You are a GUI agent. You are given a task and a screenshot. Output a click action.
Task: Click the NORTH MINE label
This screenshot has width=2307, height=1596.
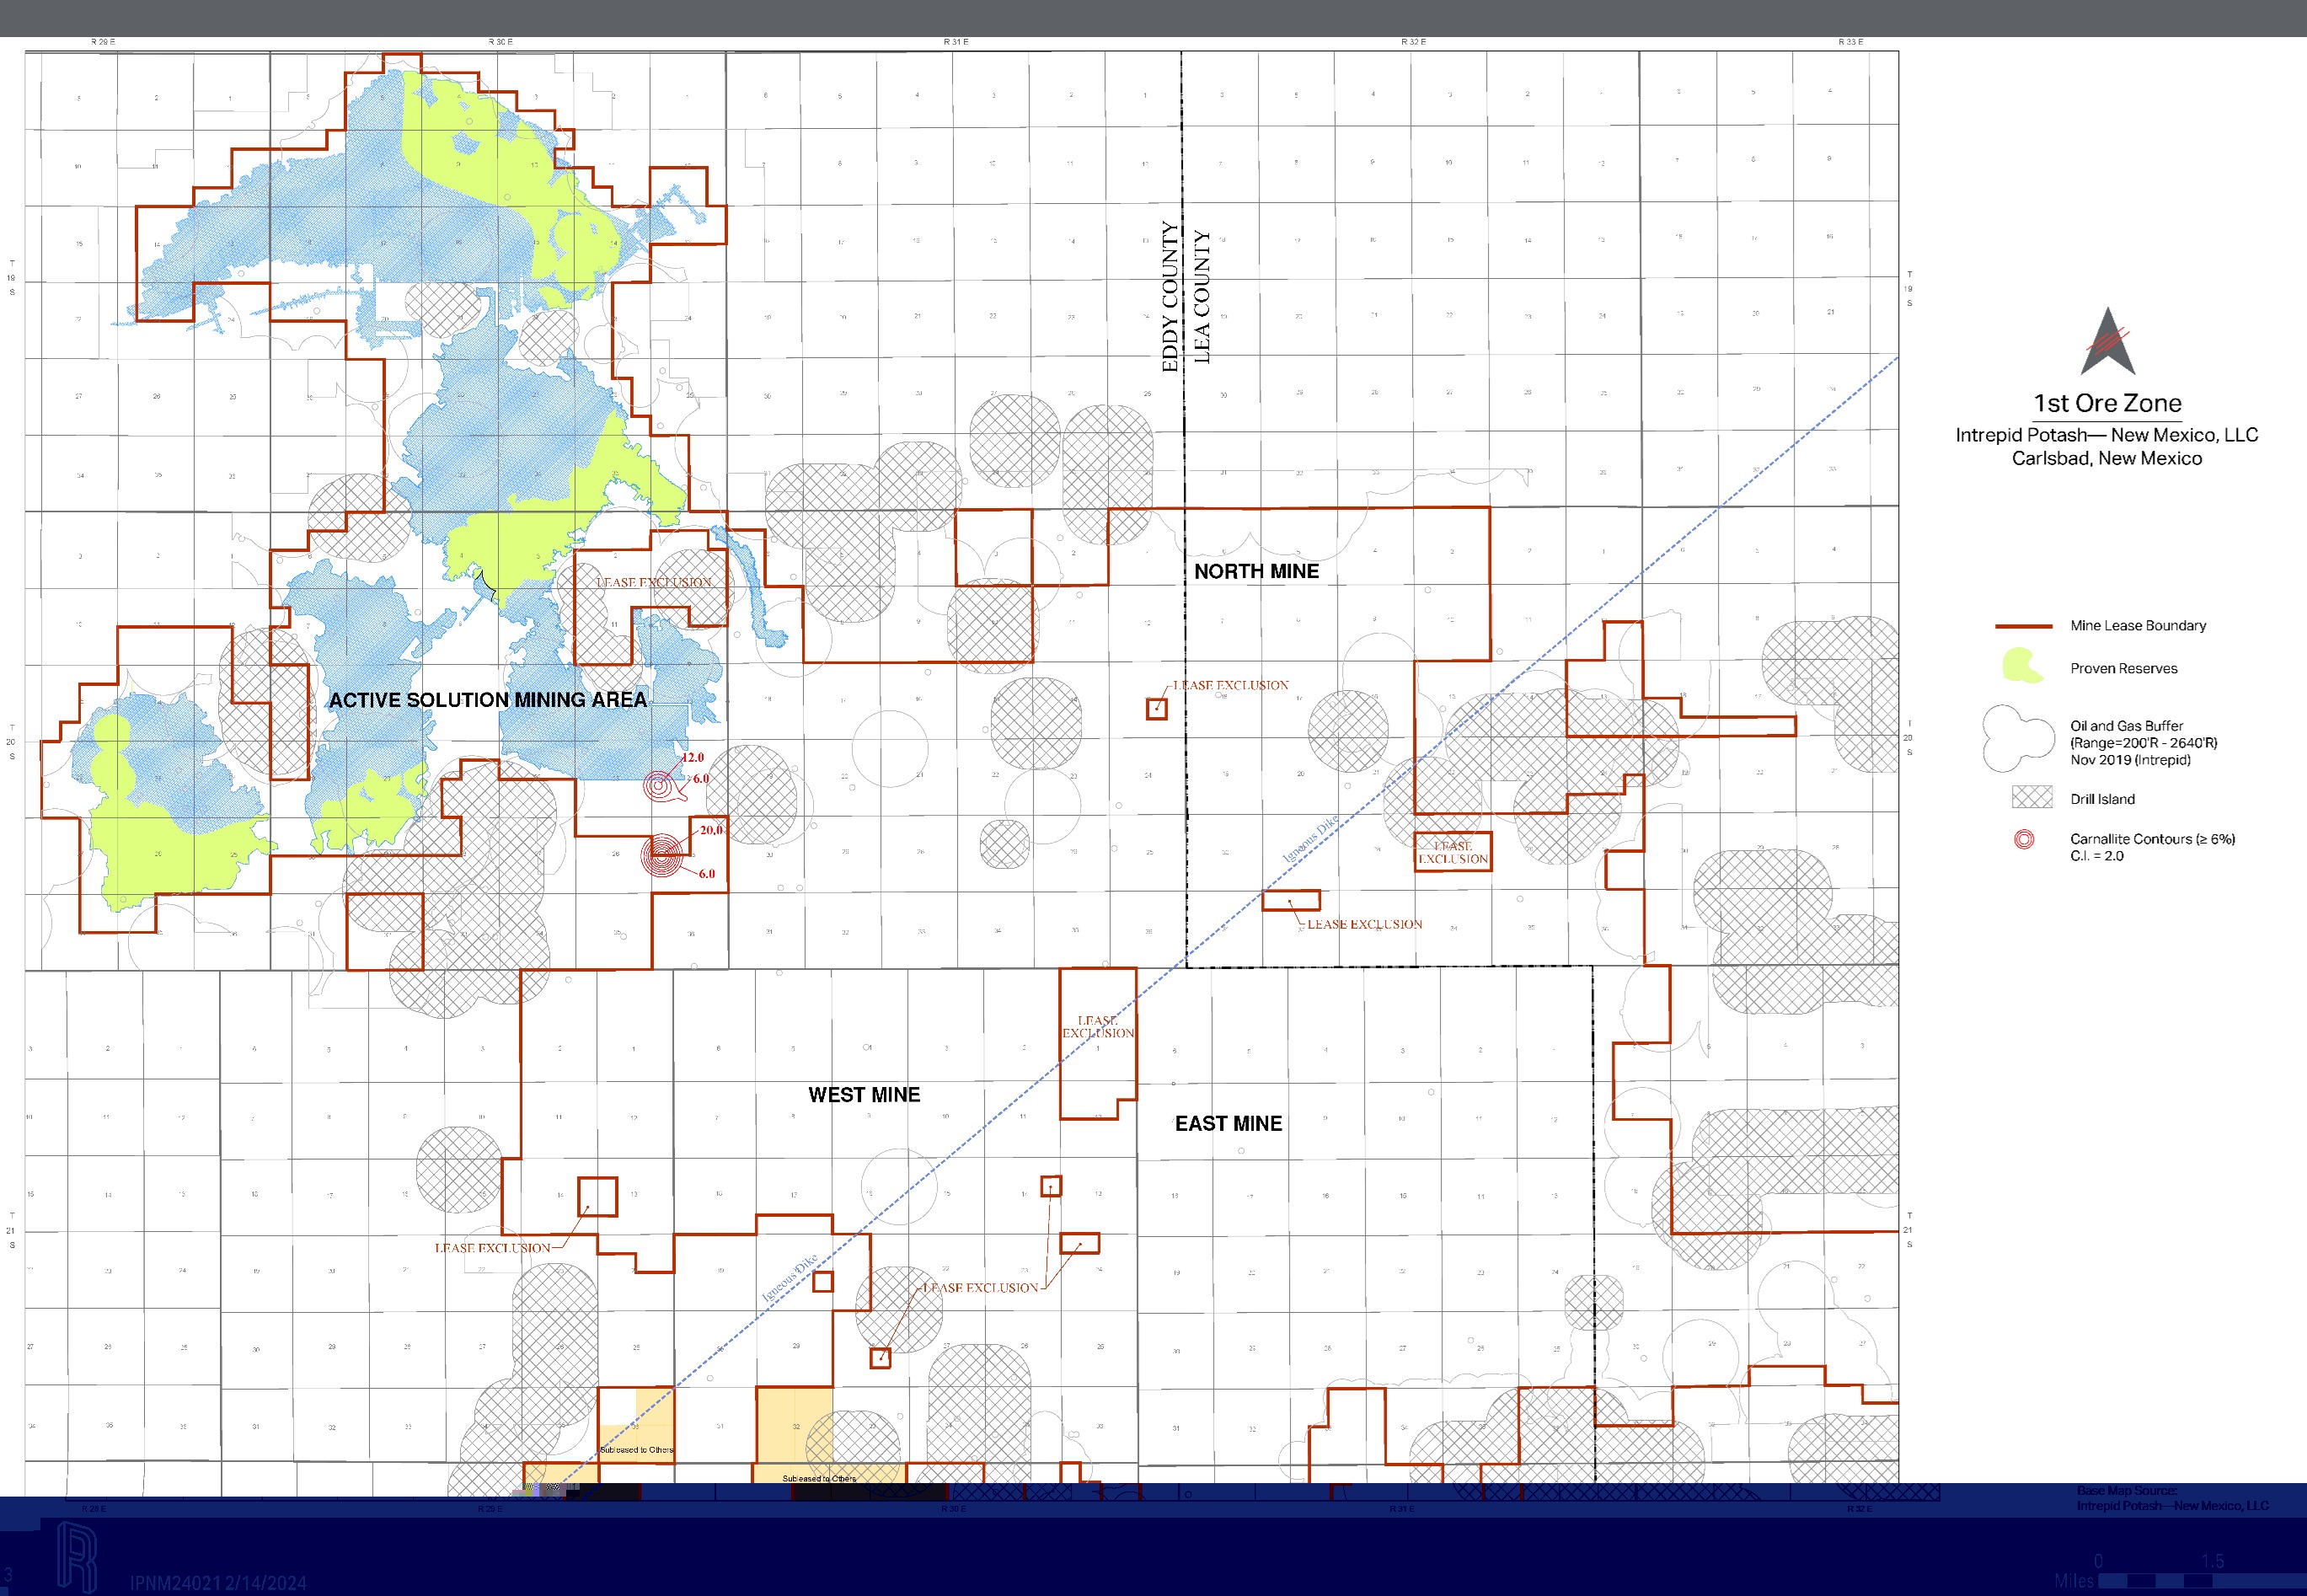point(1256,571)
